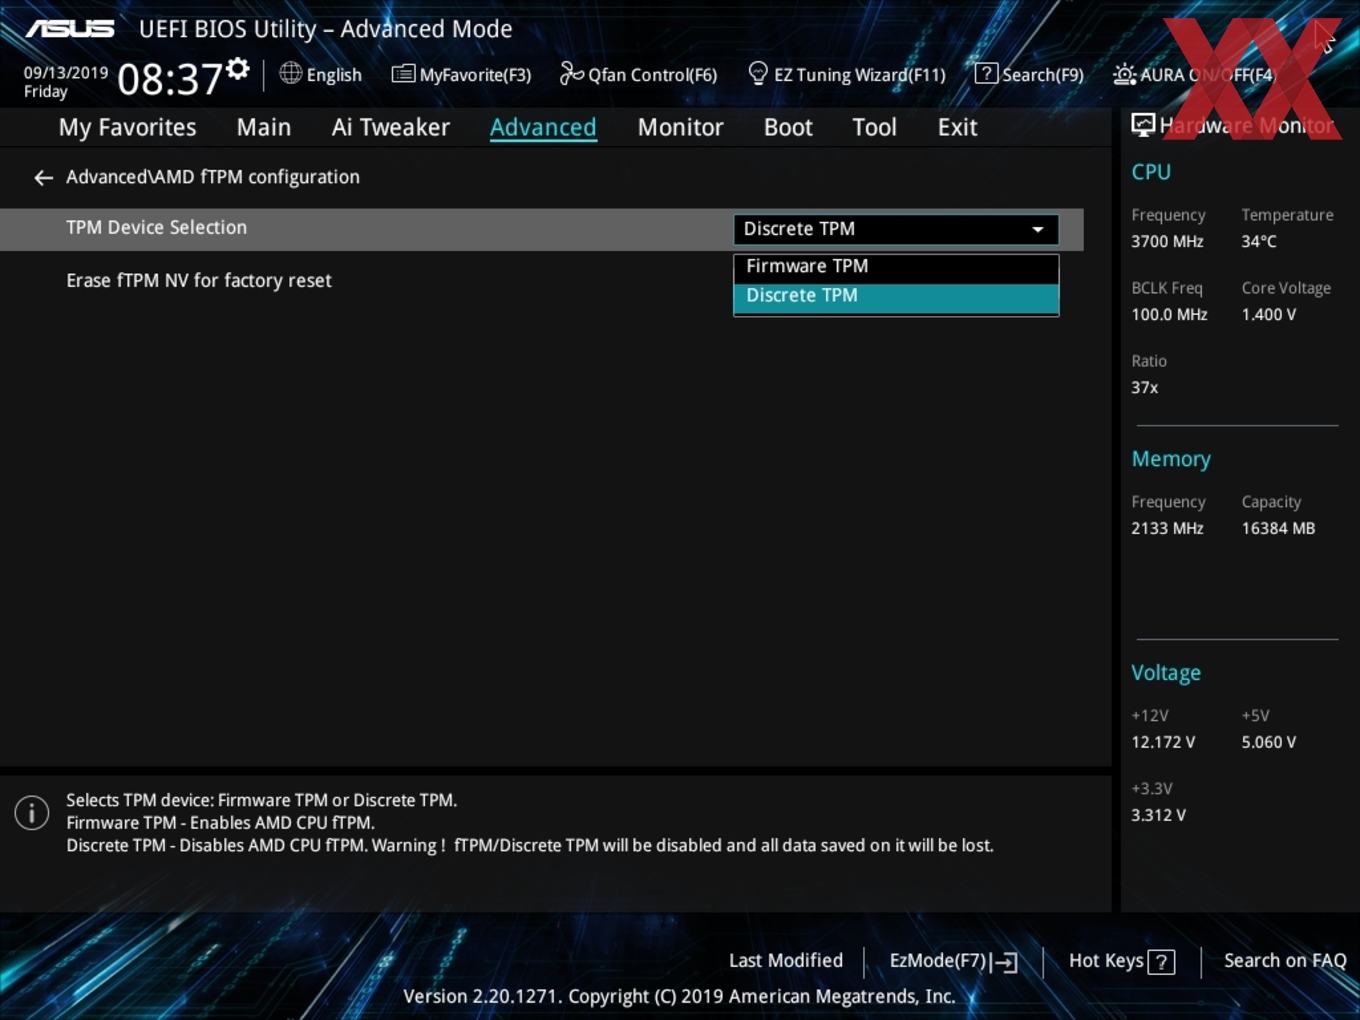1360x1020 pixels.
Task: Click the Advanced\AMD fTPM configuration breadcrumb
Action: 212,177
